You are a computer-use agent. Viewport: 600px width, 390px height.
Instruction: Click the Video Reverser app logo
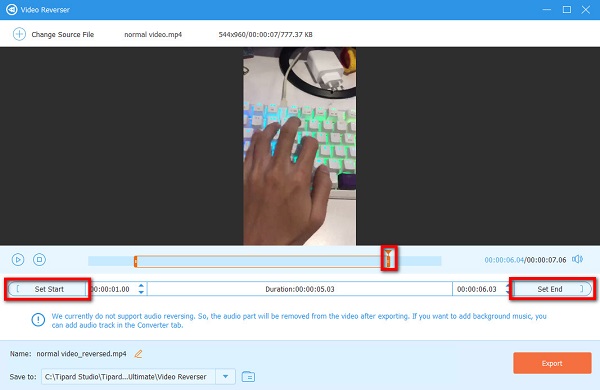click(11, 10)
